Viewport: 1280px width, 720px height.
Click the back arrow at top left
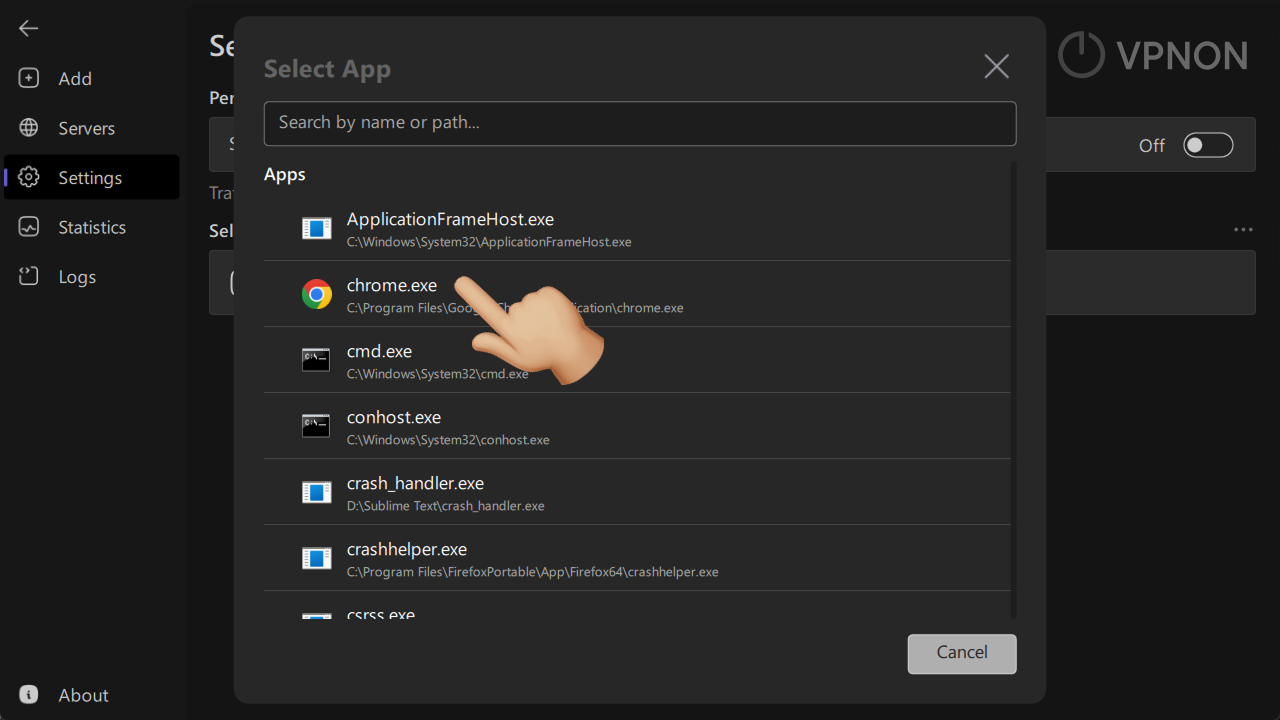click(28, 28)
